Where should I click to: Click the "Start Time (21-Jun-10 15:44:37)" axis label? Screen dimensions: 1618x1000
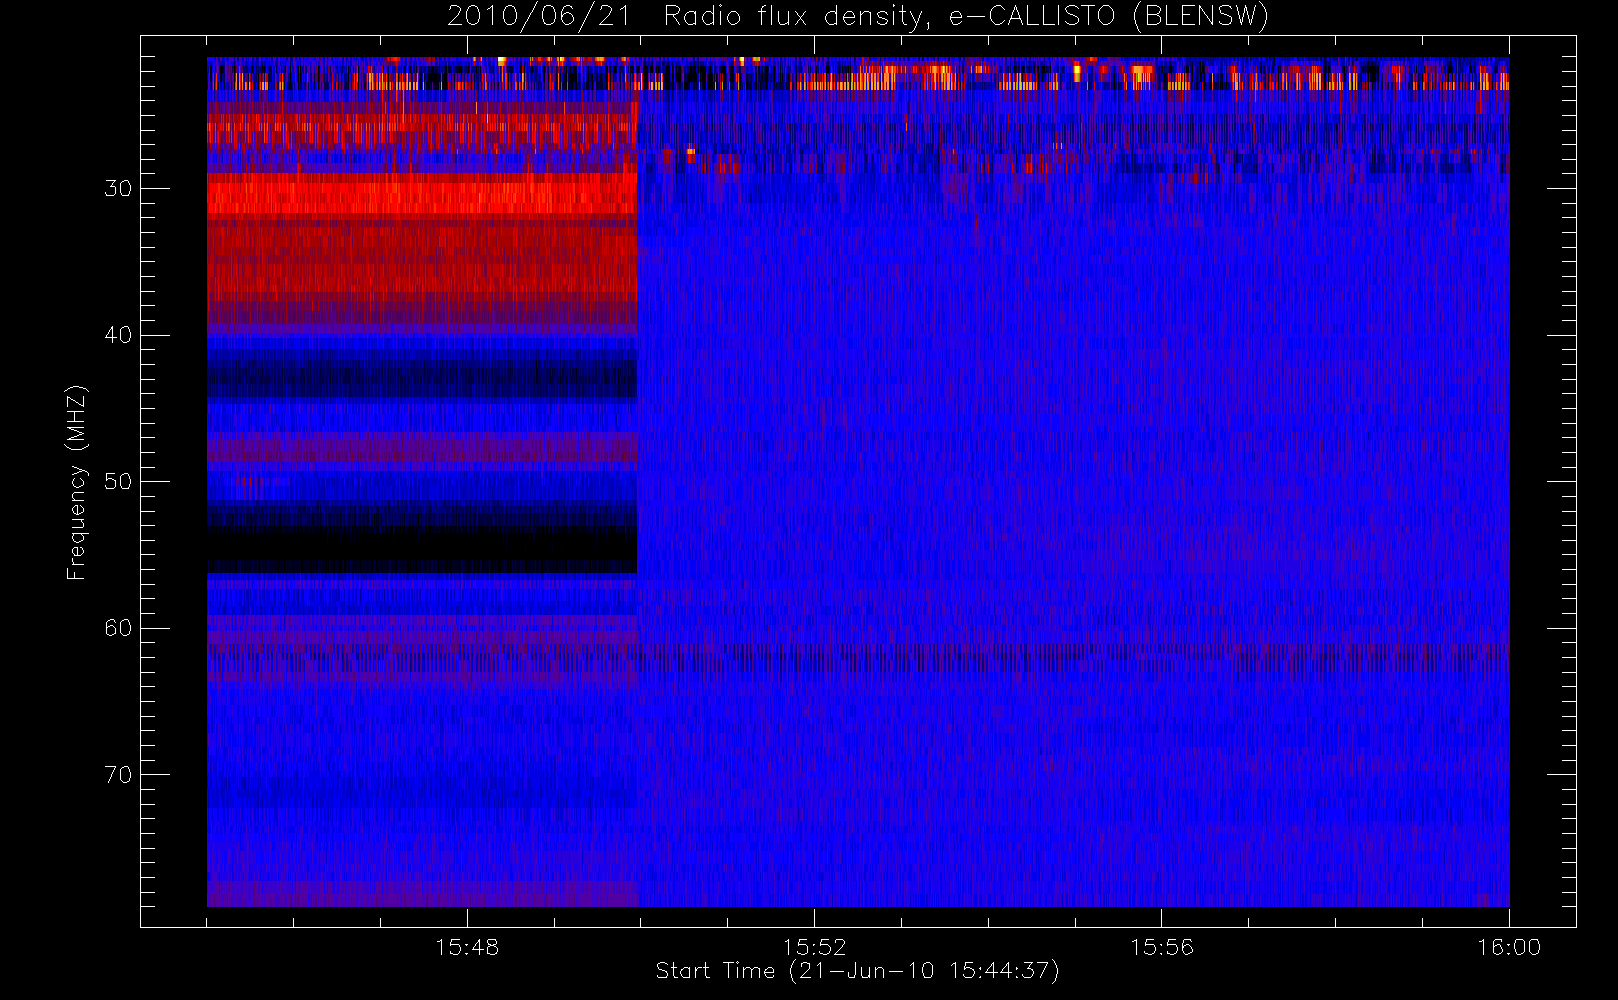(857, 971)
